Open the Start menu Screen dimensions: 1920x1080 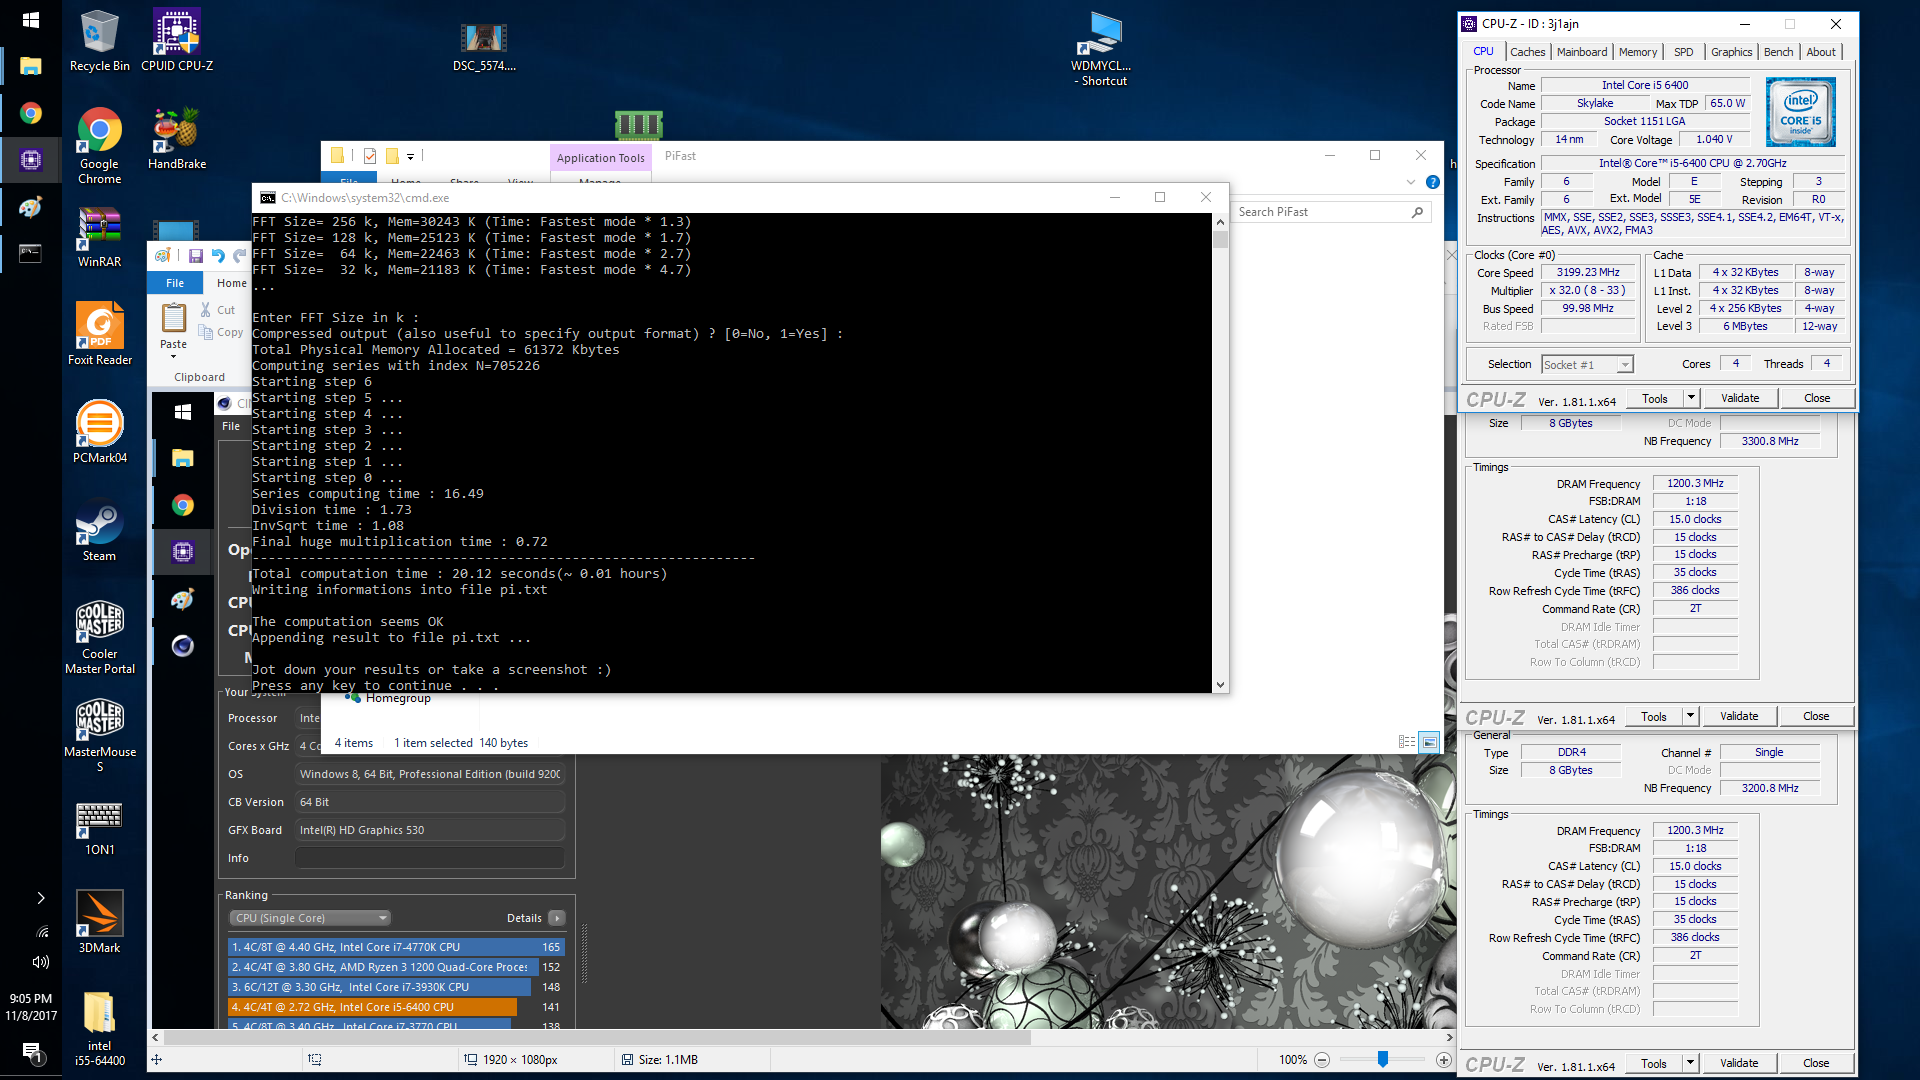[x=31, y=20]
